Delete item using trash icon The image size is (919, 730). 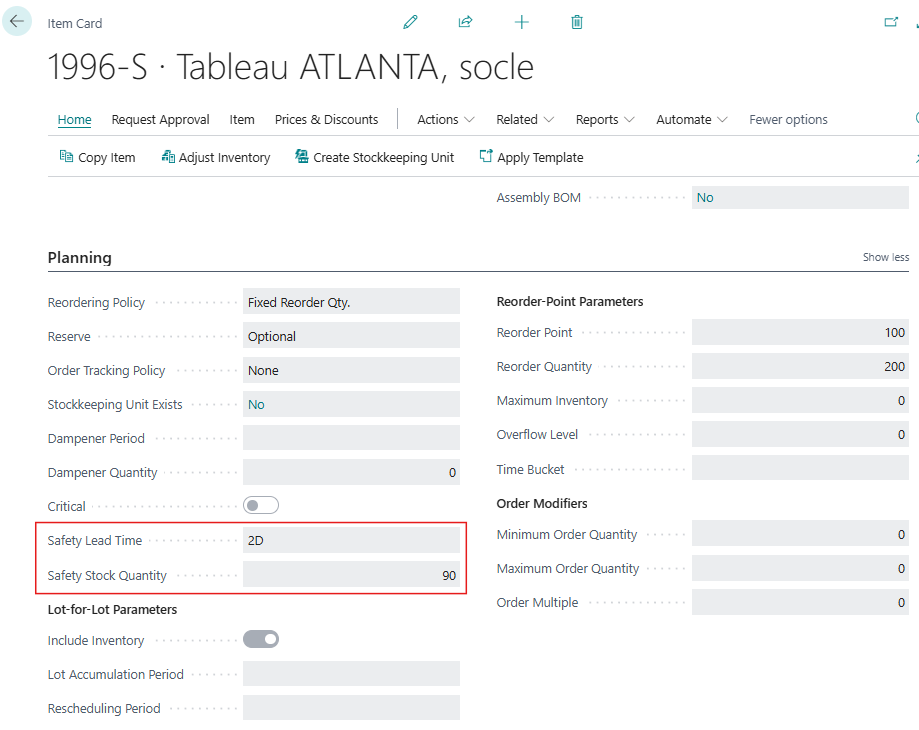tap(577, 22)
